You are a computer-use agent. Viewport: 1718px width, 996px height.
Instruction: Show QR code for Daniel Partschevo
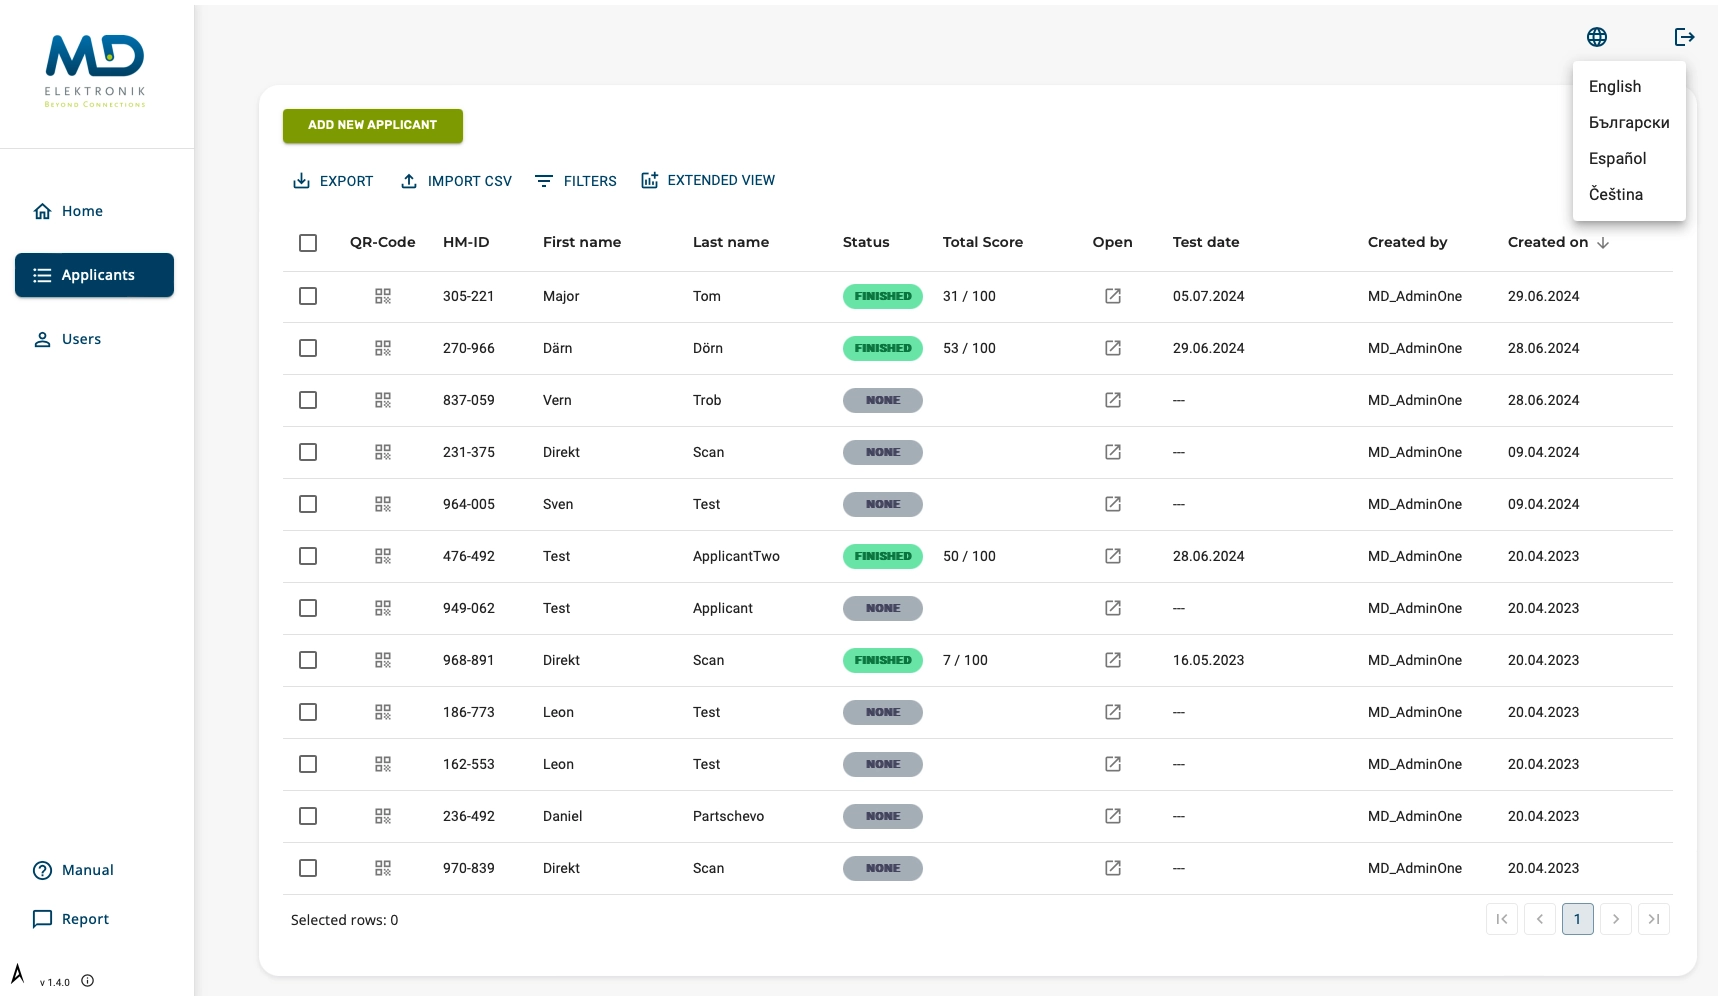click(x=383, y=816)
